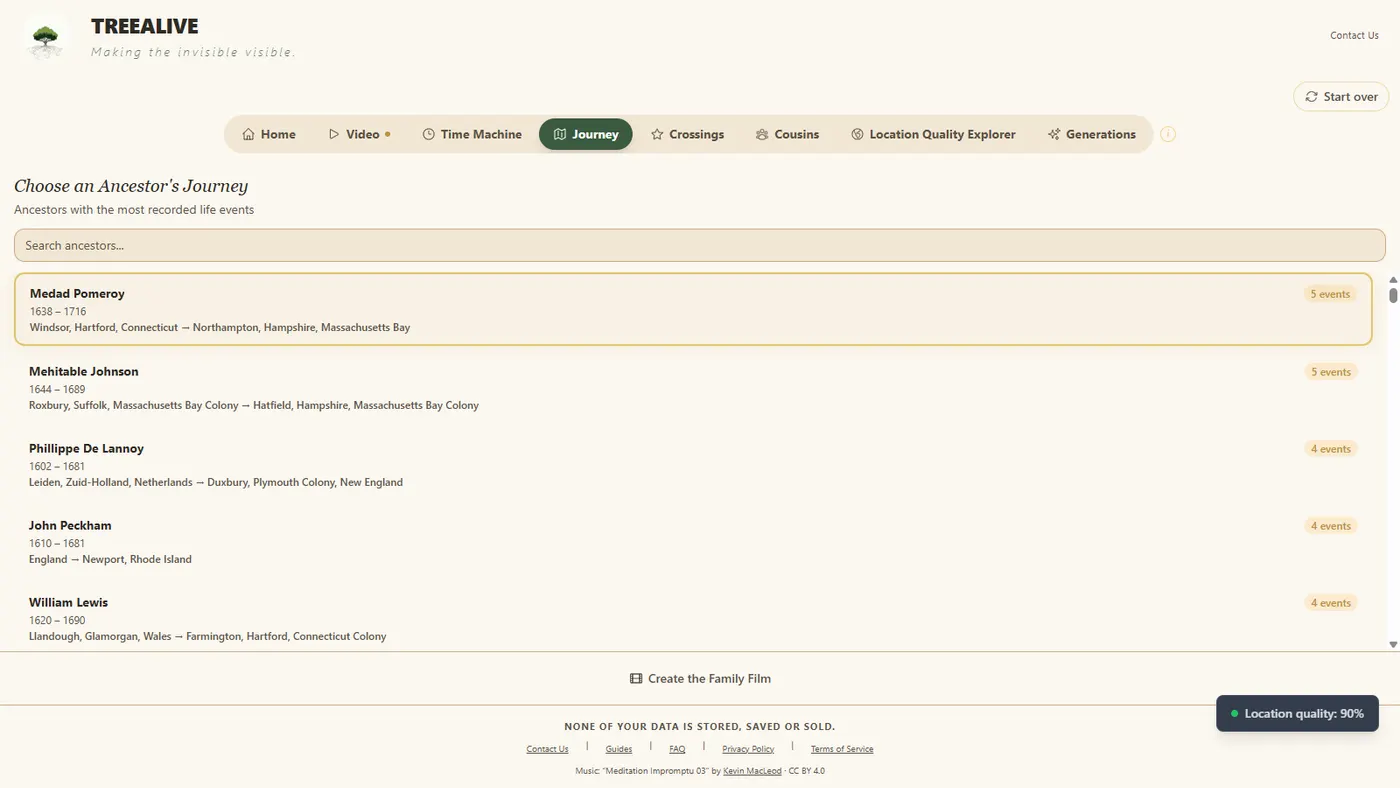
Task: Click the Choose an Ancestor's Journey heading
Action: pyautogui.click(x=131, y=186)
